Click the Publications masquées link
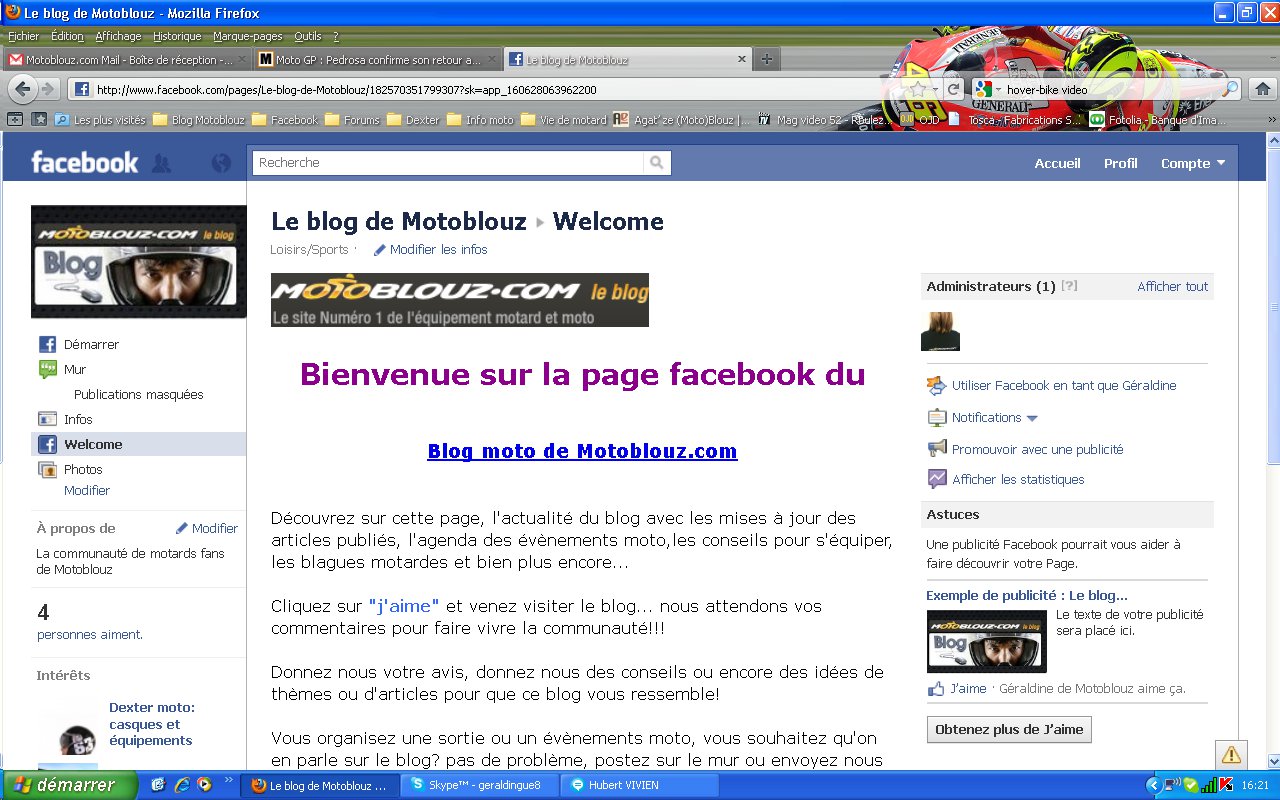1280x800 pixels. tap(138, 394)
